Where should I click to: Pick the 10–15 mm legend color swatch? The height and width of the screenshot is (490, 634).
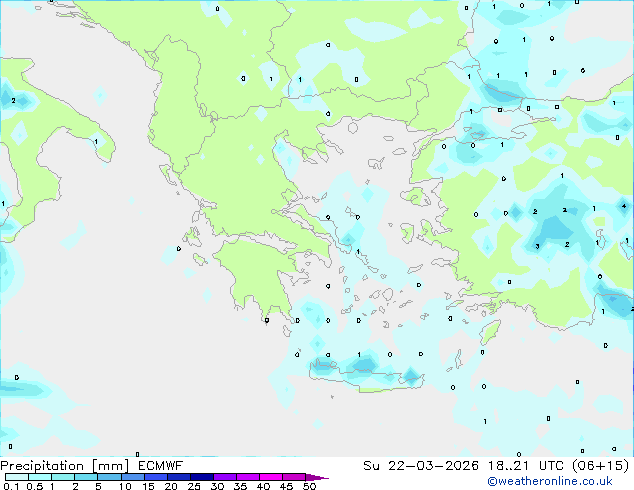[x=132, y=477]
